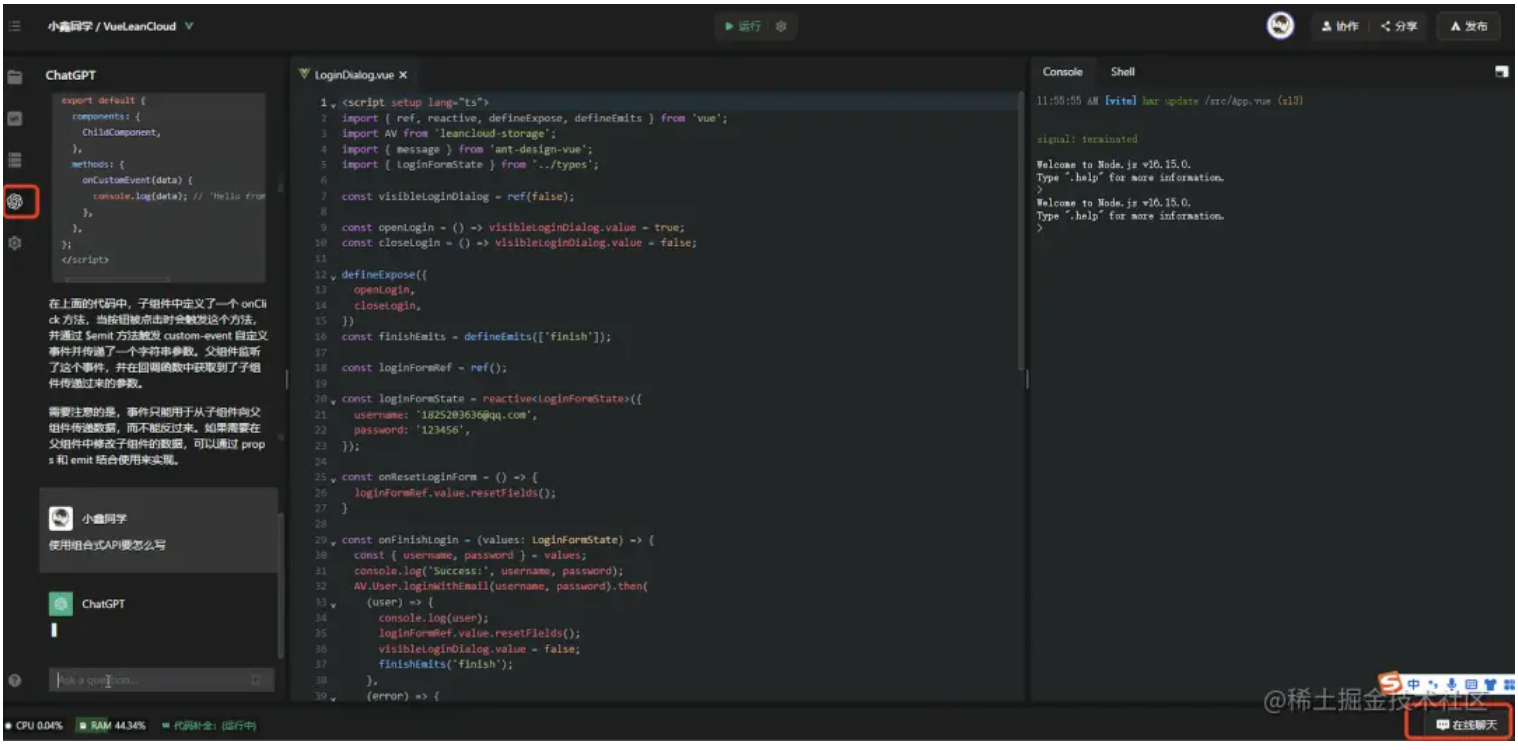Image resolution: width=1518 pixels, height=750 pixels.
Task: Open the database stack sidebar icon
Action: coord(15,160)
